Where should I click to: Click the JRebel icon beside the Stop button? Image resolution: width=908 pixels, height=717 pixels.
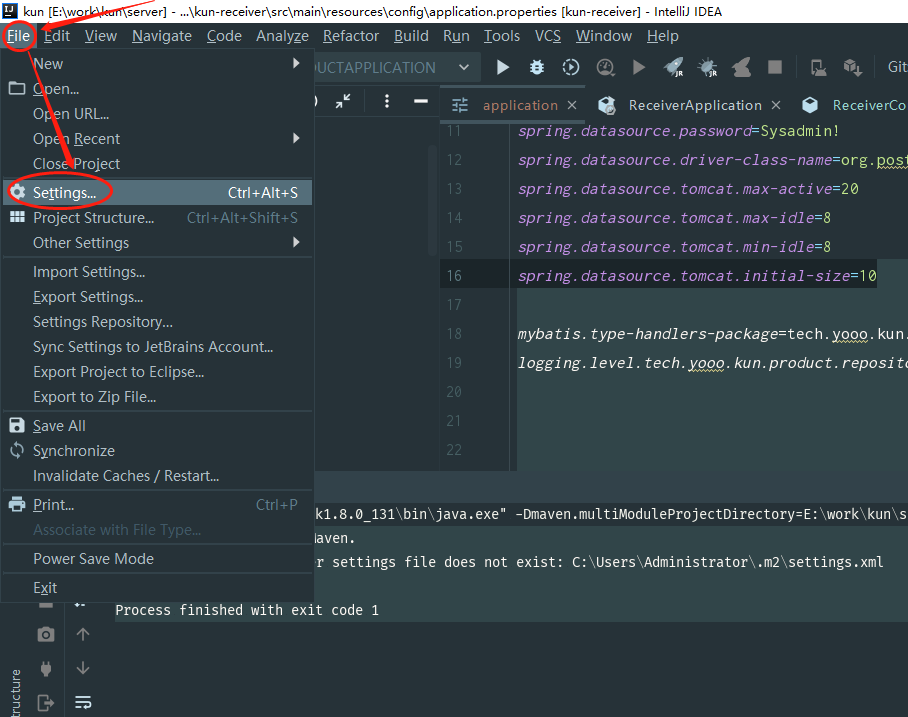(x=741, y=68)
